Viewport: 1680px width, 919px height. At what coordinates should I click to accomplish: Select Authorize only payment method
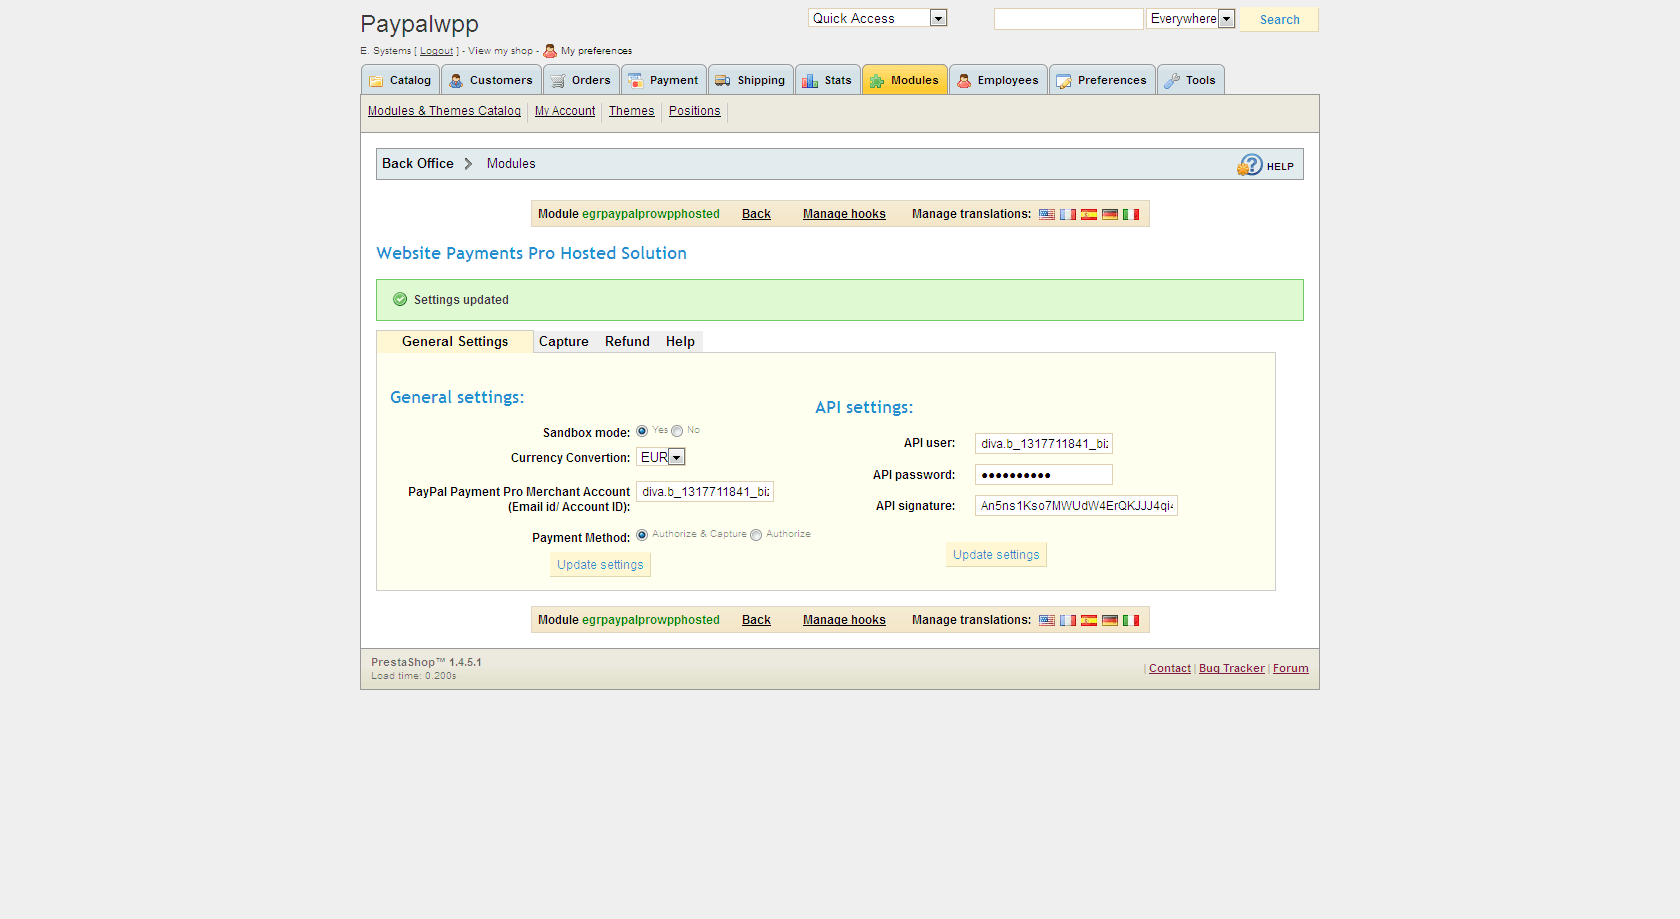tap(756, 535)
